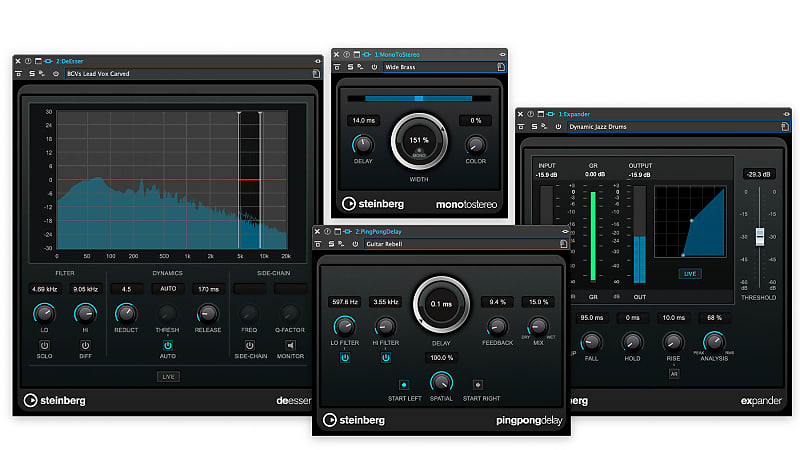Toggle the MONO button inside the Width knob

pyautogui.click(x=419, y=155)
